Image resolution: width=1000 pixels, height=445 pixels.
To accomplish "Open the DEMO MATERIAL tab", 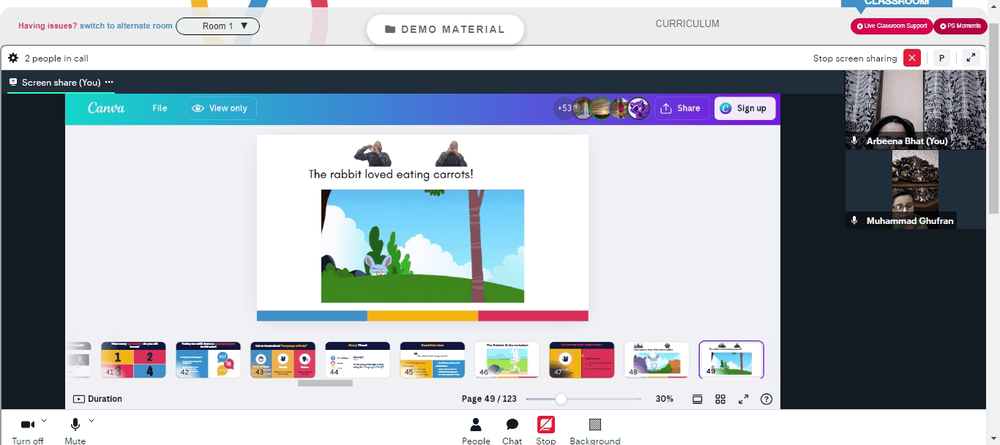I will coord(445,29).
